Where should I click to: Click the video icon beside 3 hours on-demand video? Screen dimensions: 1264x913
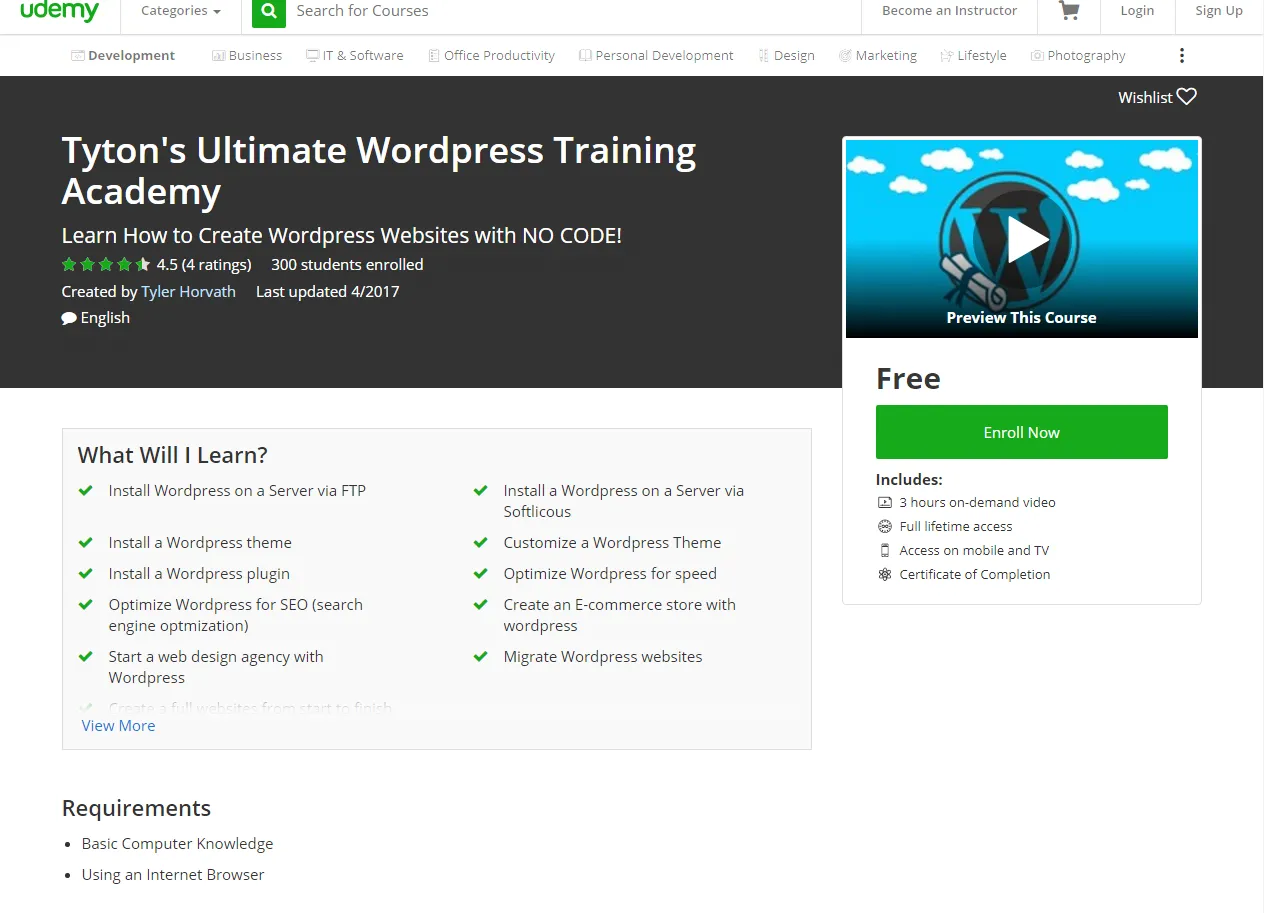coord(884,503)
